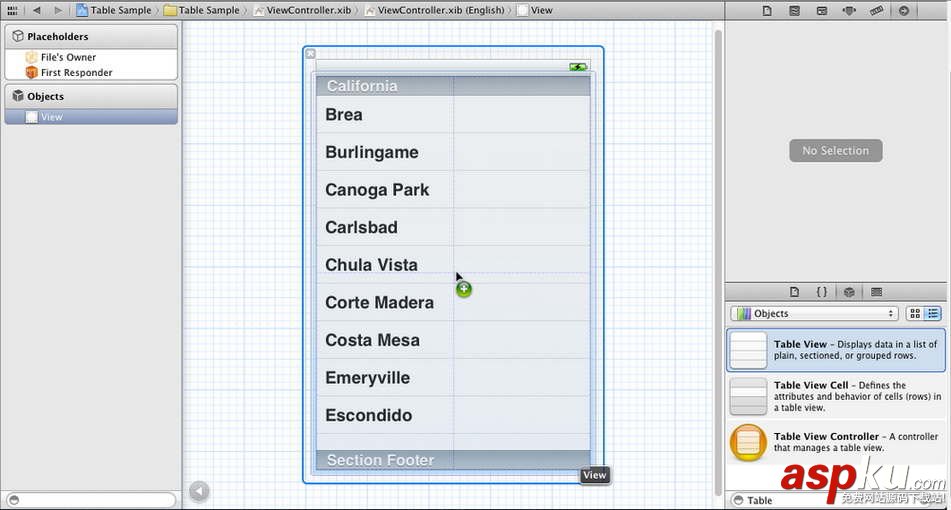
Task: Select the Carlsbad table row
Action: (453, 227)
